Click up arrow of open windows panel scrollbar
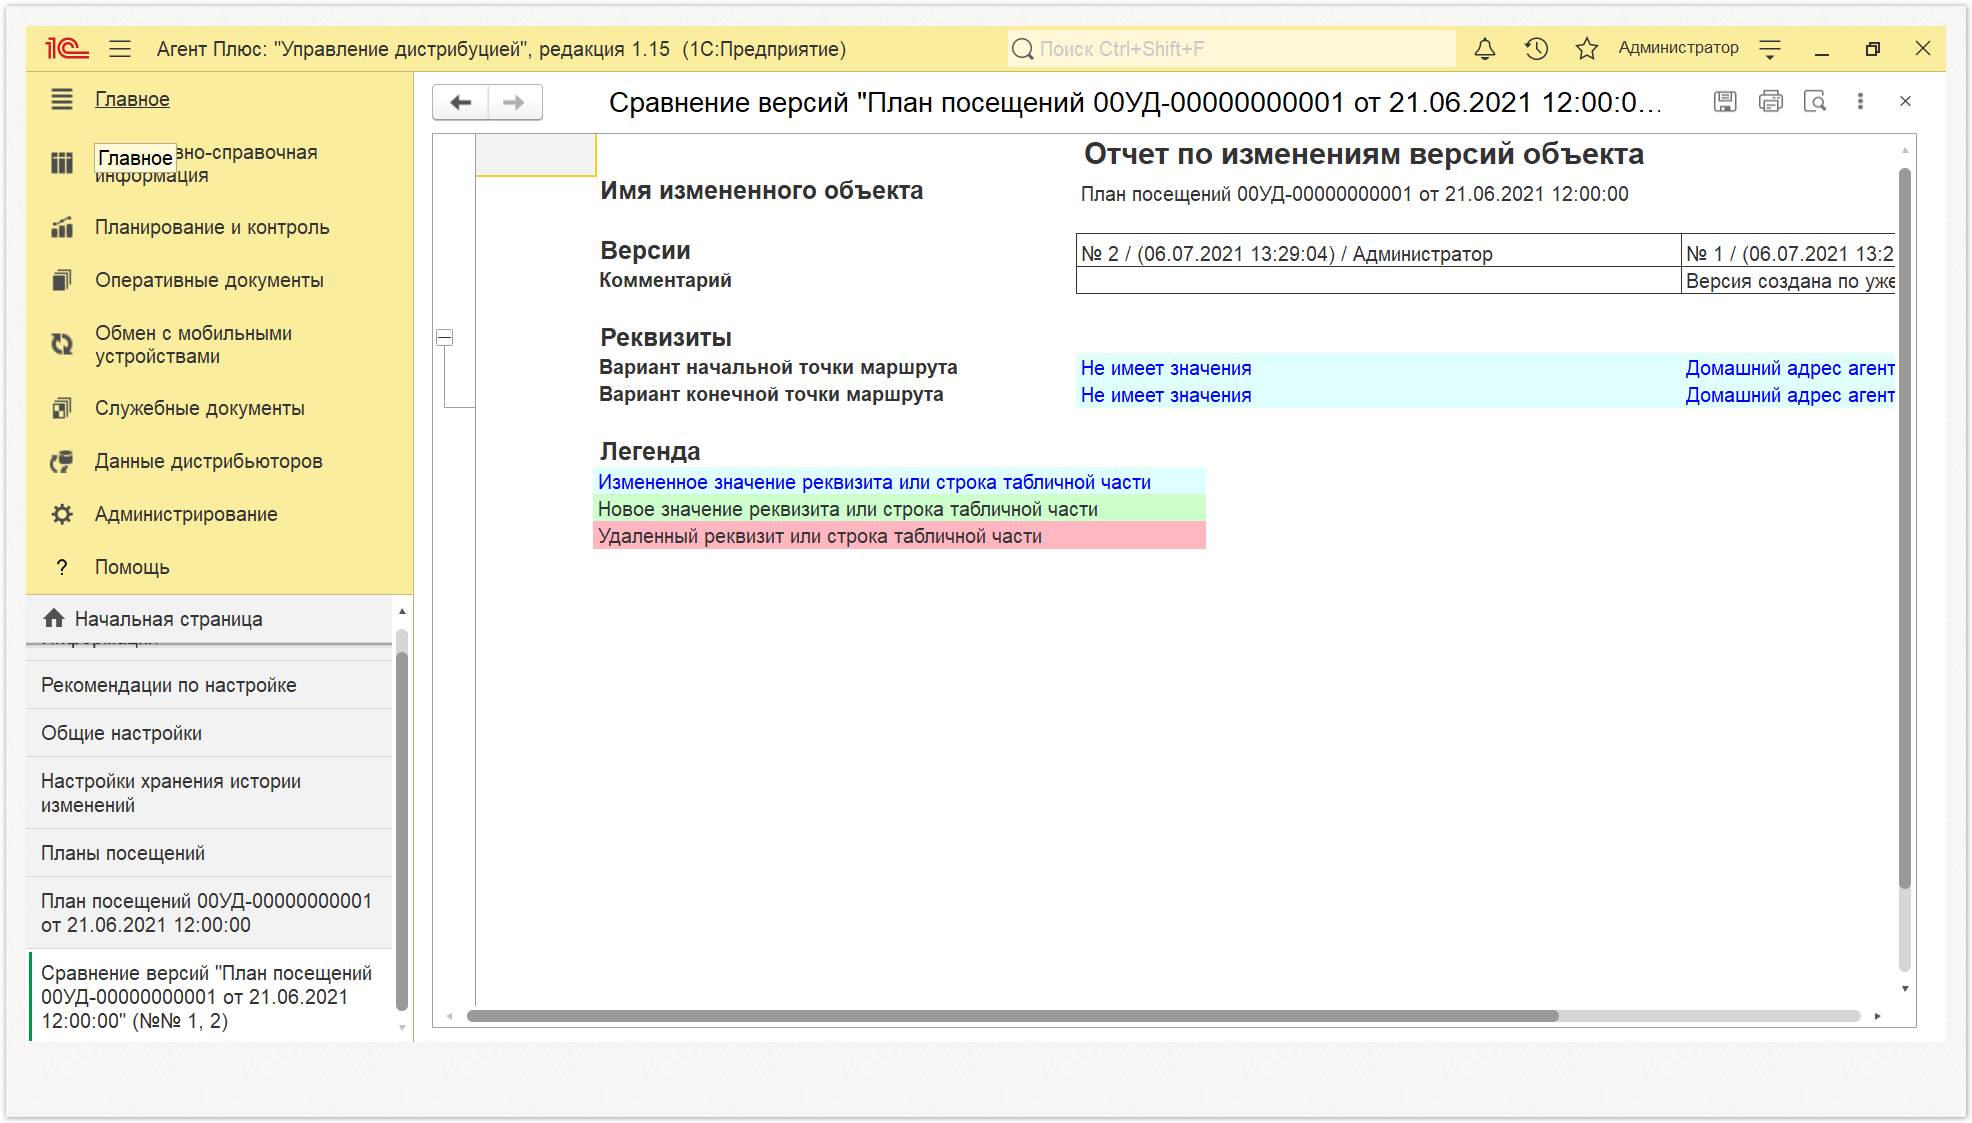Viewport: 1972px width, 1123px height. [x=402, y=611]
